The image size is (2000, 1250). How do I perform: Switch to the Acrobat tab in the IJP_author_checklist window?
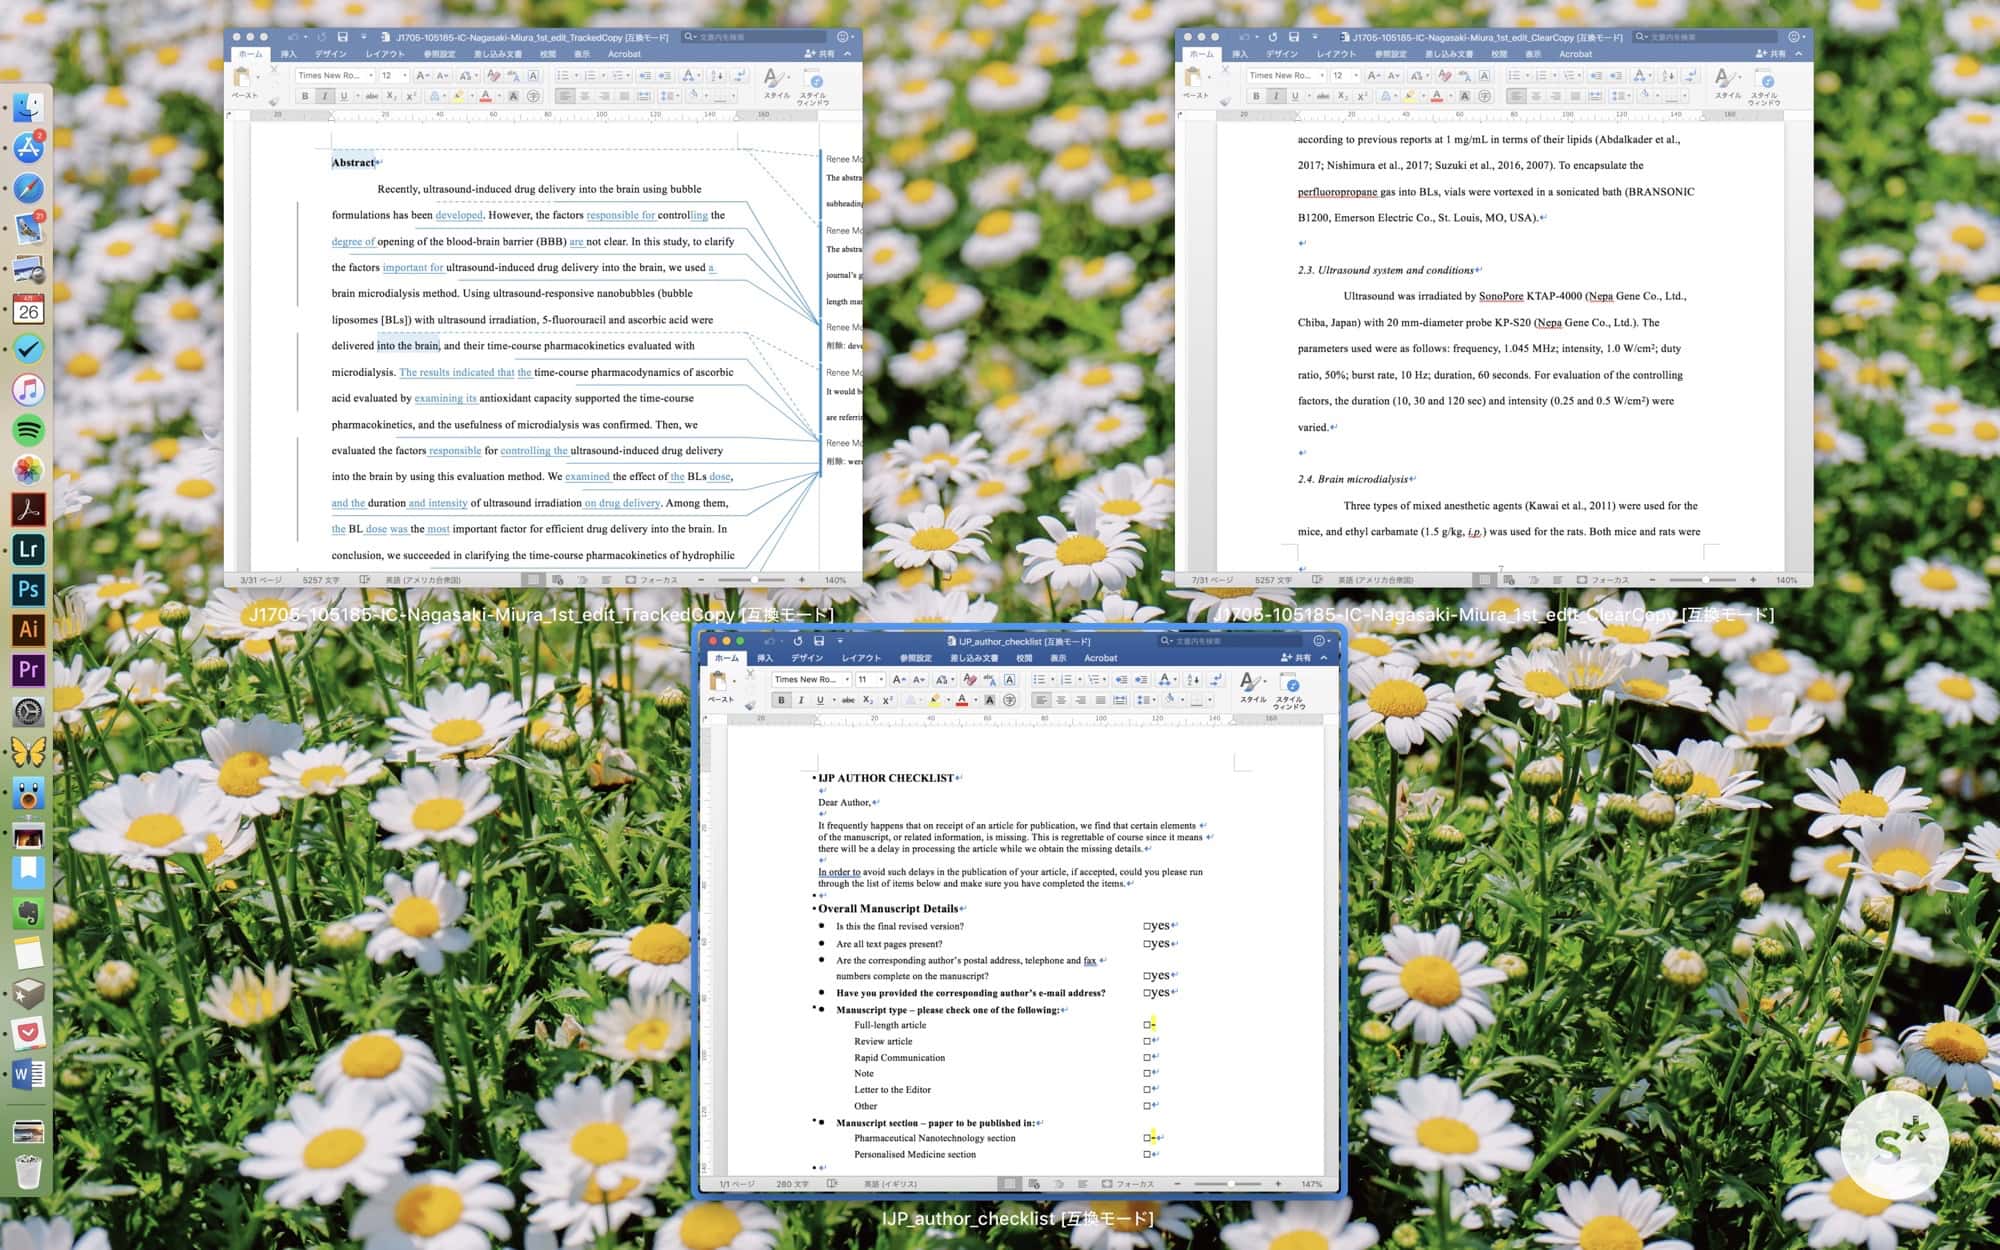tap(1100, 658)
